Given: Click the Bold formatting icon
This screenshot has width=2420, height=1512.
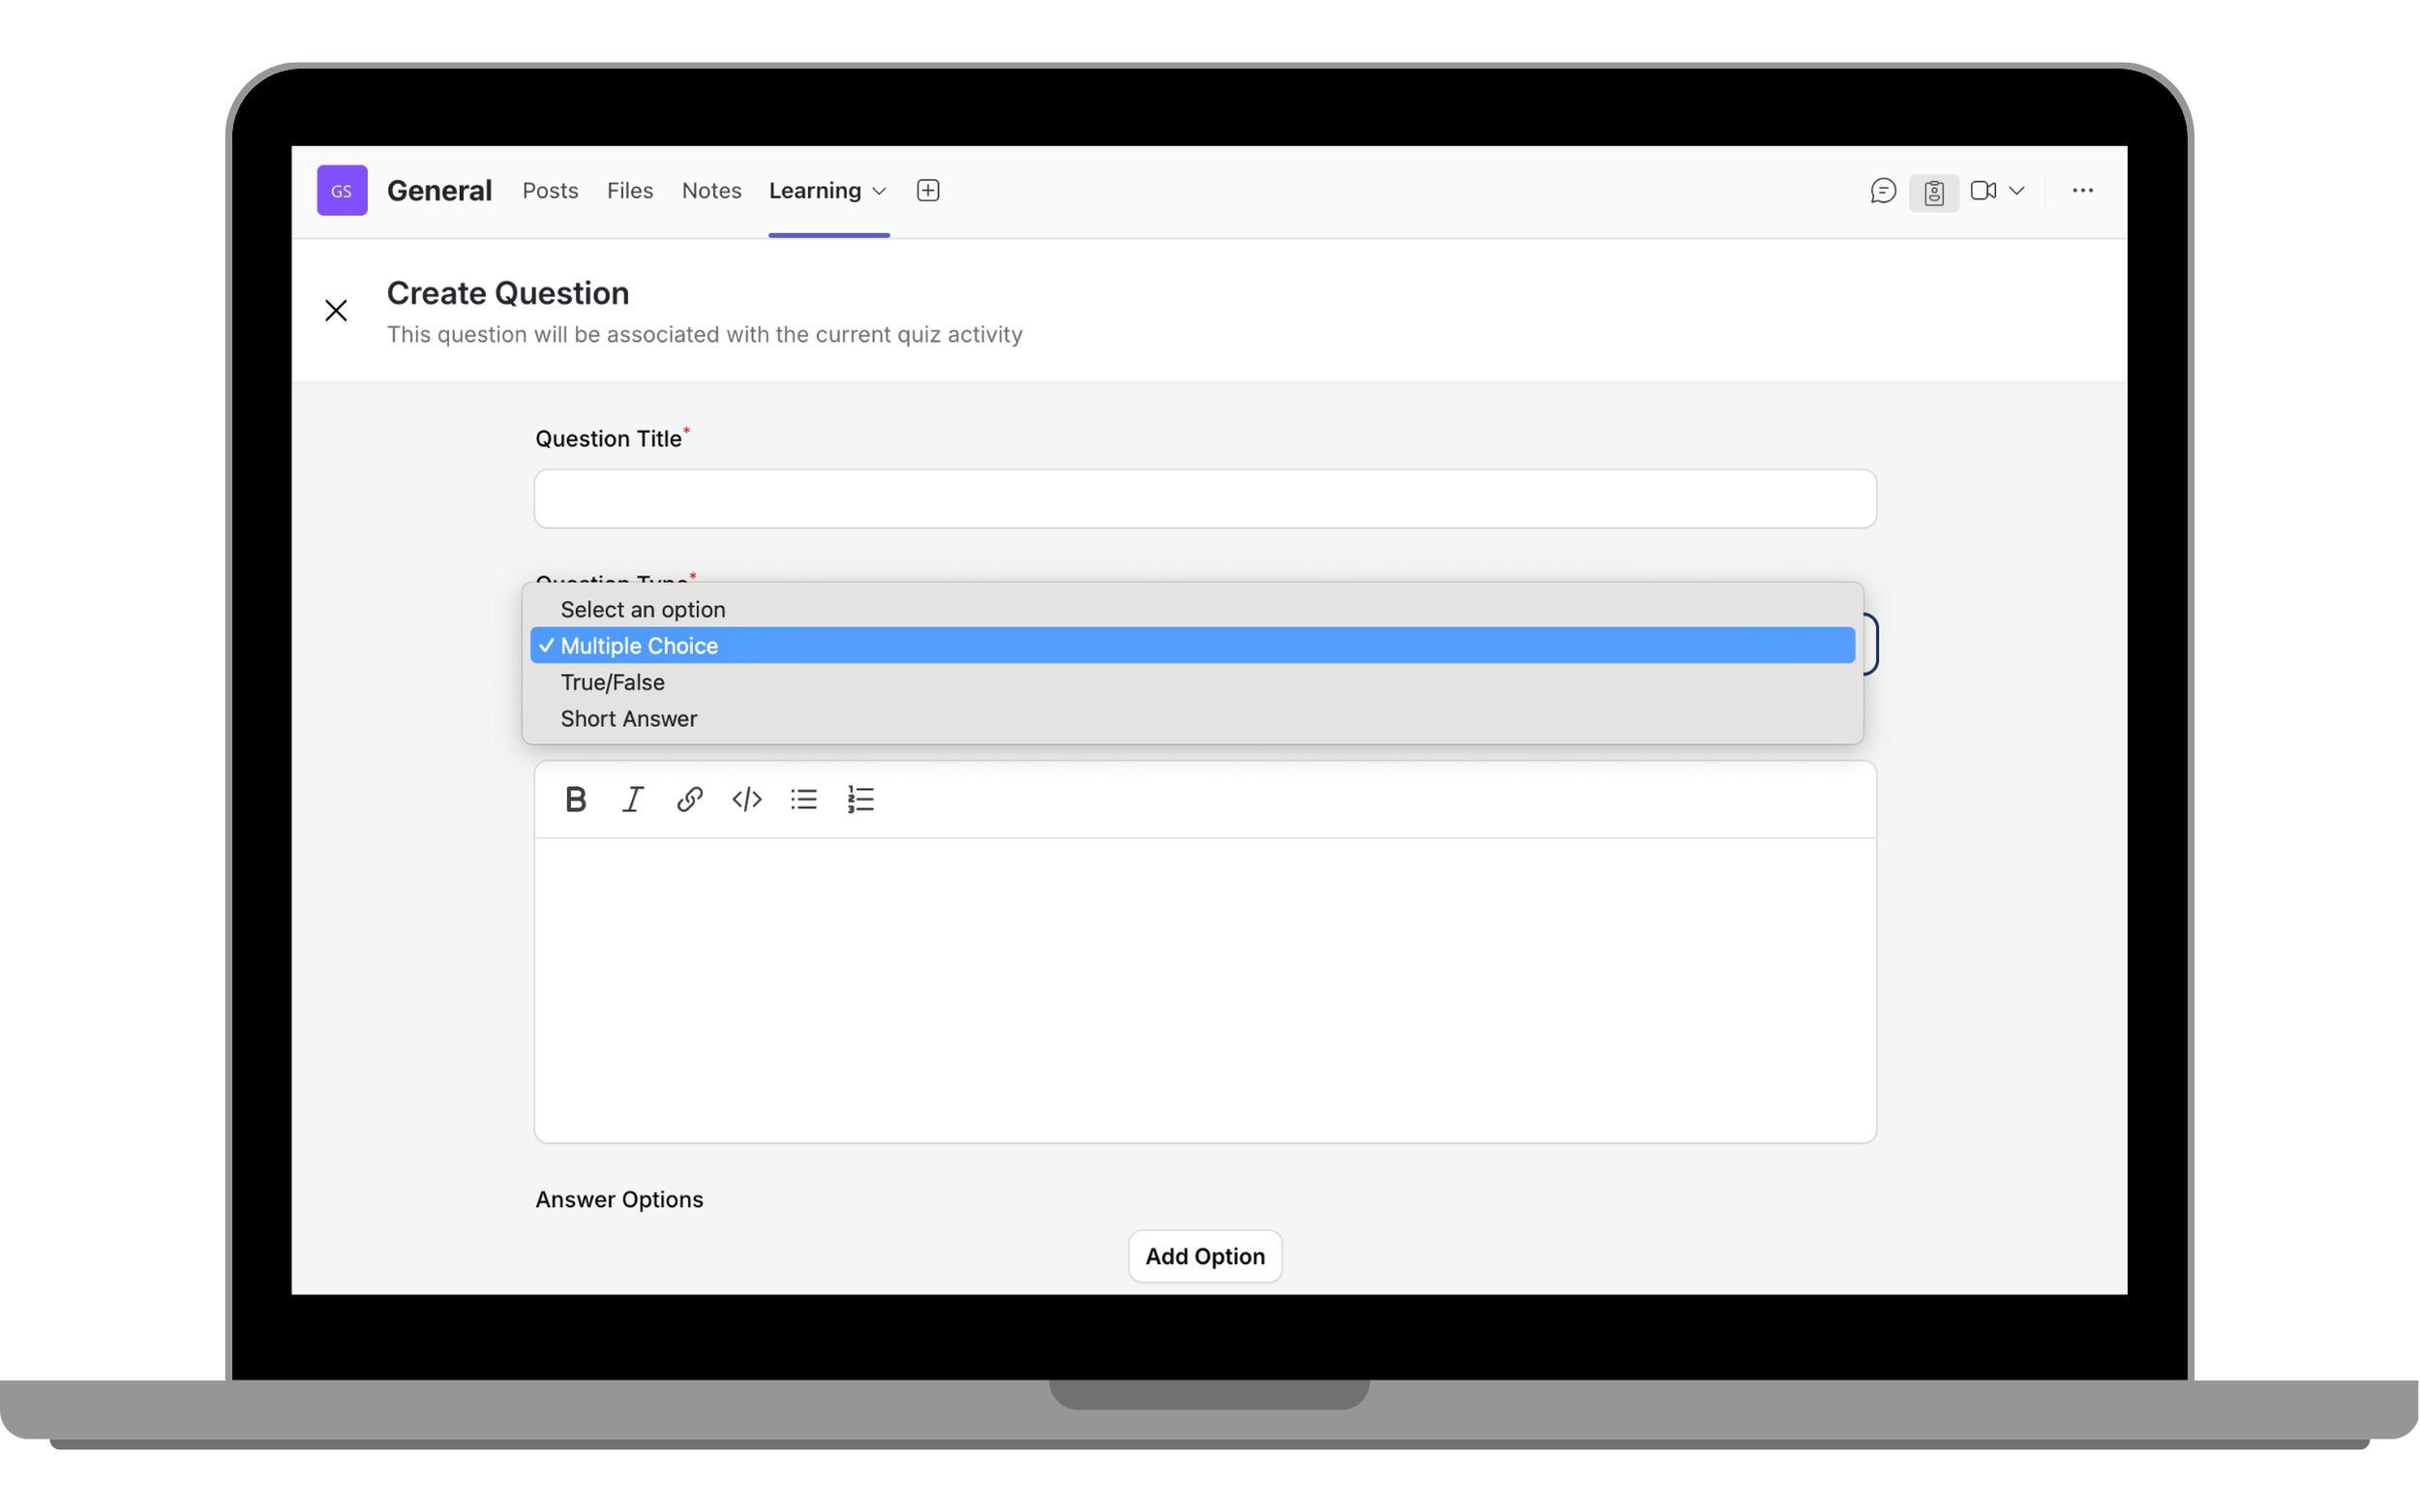Looking at the screenshot, I should pyautogui.click(x=575, y=799).
